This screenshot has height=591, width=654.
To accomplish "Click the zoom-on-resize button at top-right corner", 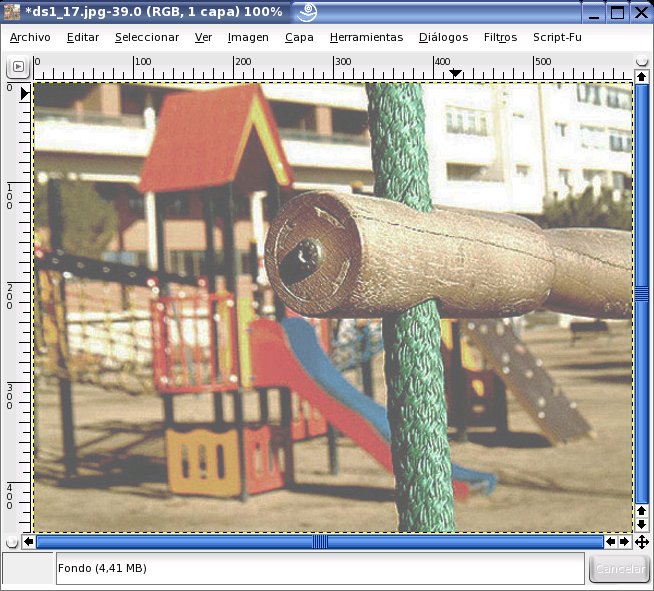I will point(641,61).
